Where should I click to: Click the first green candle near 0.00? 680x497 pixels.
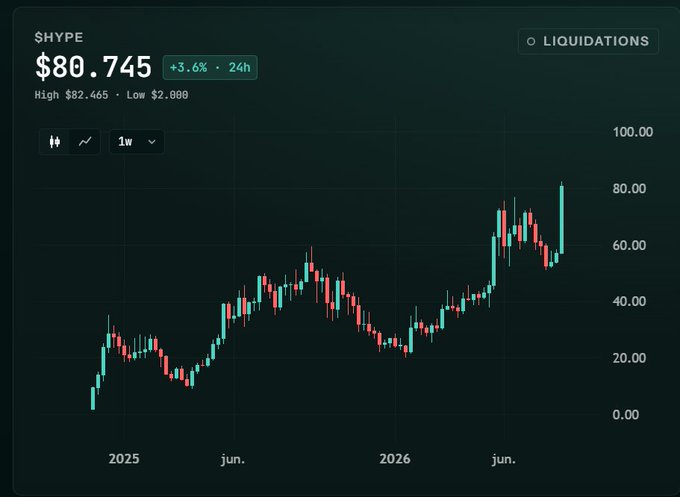click(x=93, y=398)
